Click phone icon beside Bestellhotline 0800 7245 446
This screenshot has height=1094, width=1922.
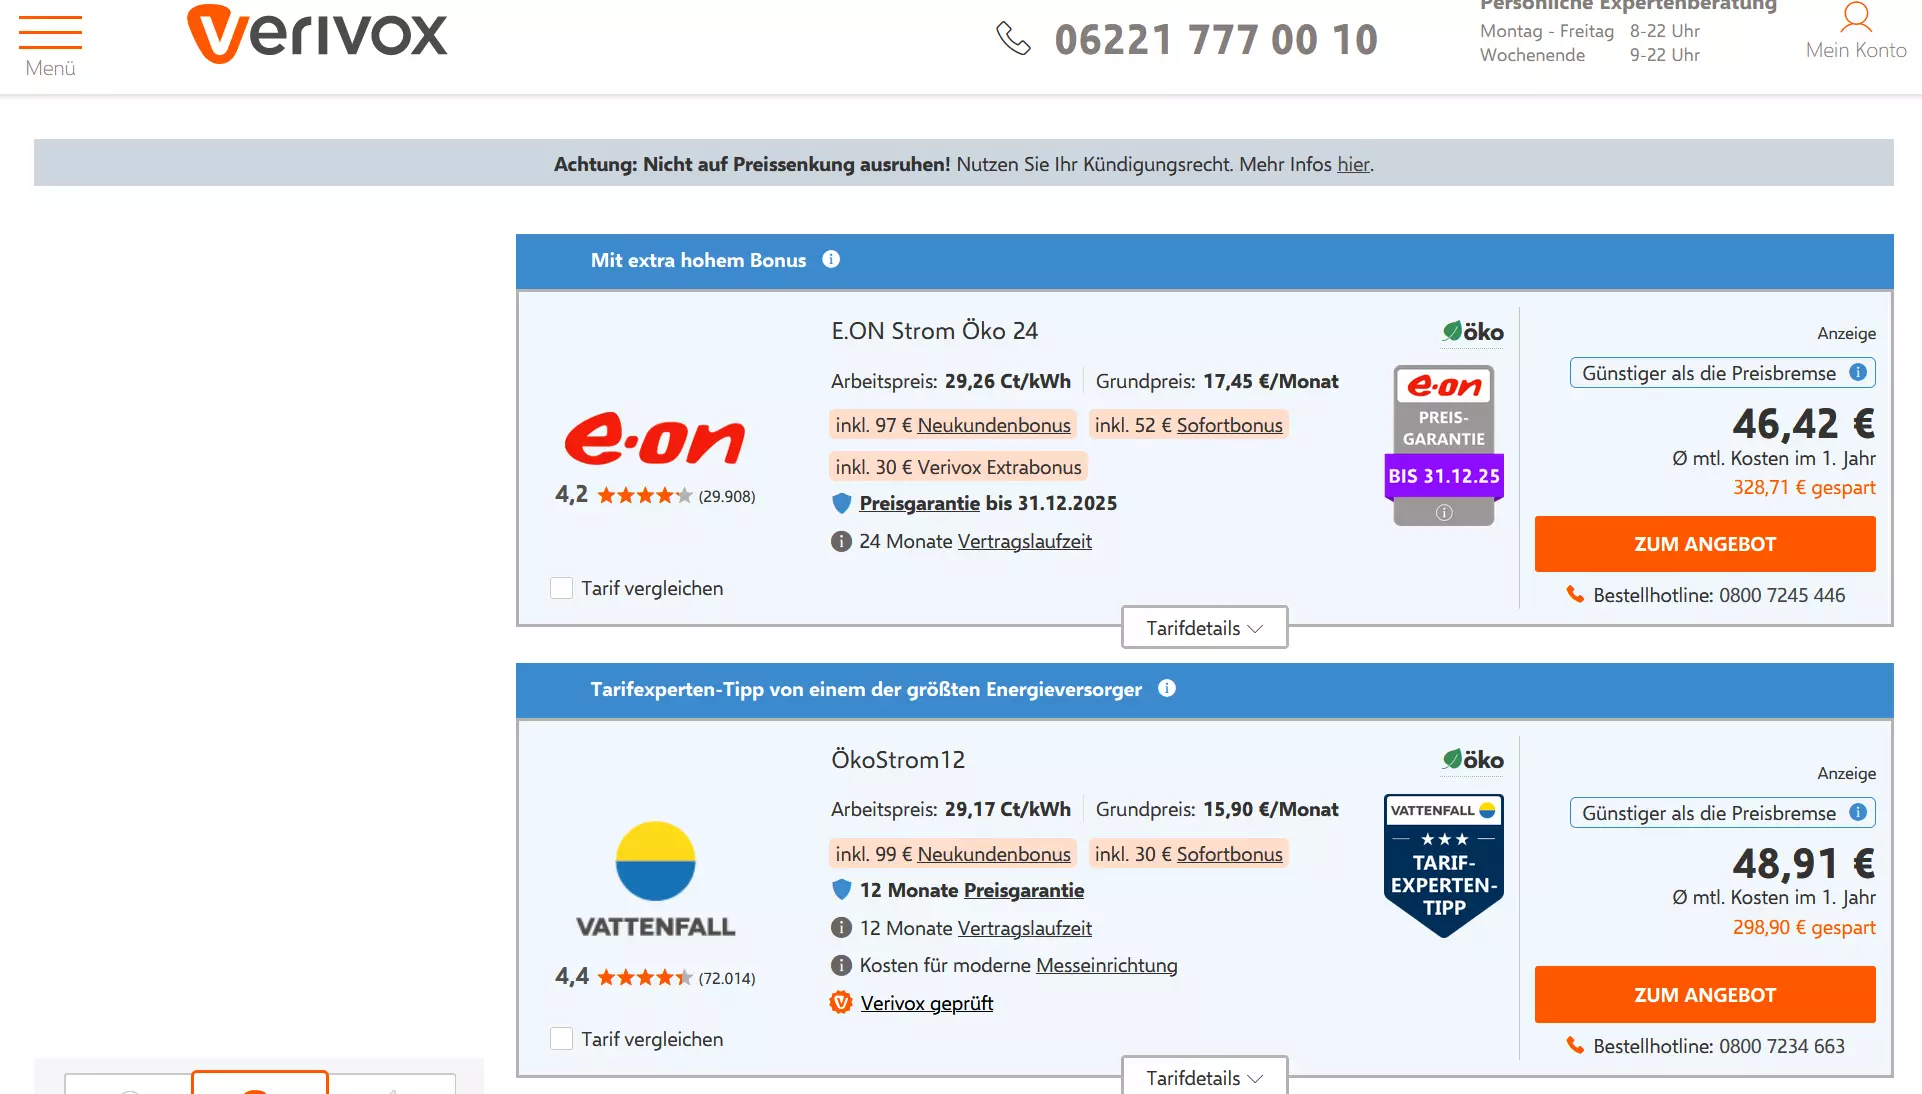1575,594
